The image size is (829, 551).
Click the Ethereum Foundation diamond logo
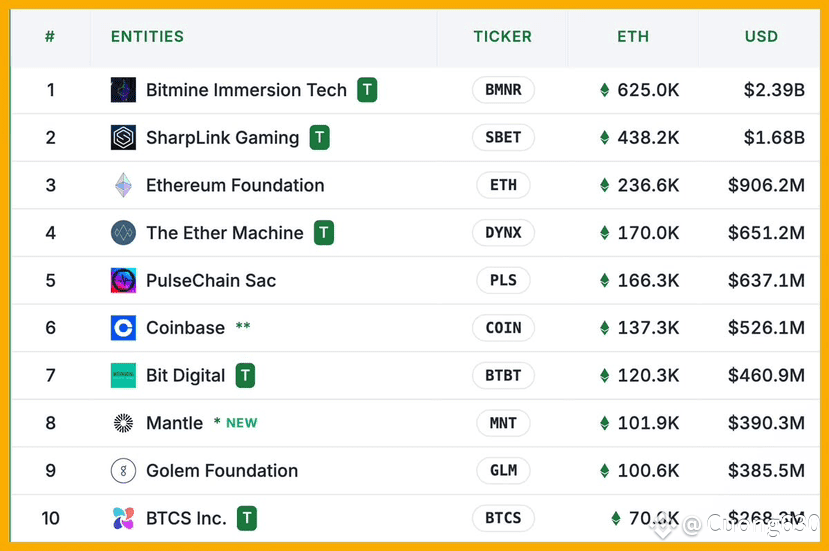[123, 185]
